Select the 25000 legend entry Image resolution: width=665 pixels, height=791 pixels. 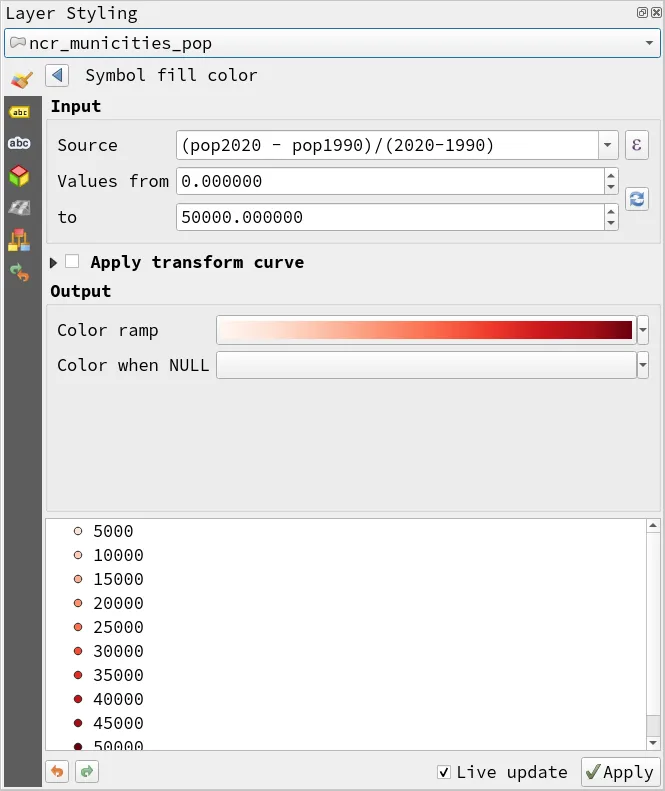[118, 627]
